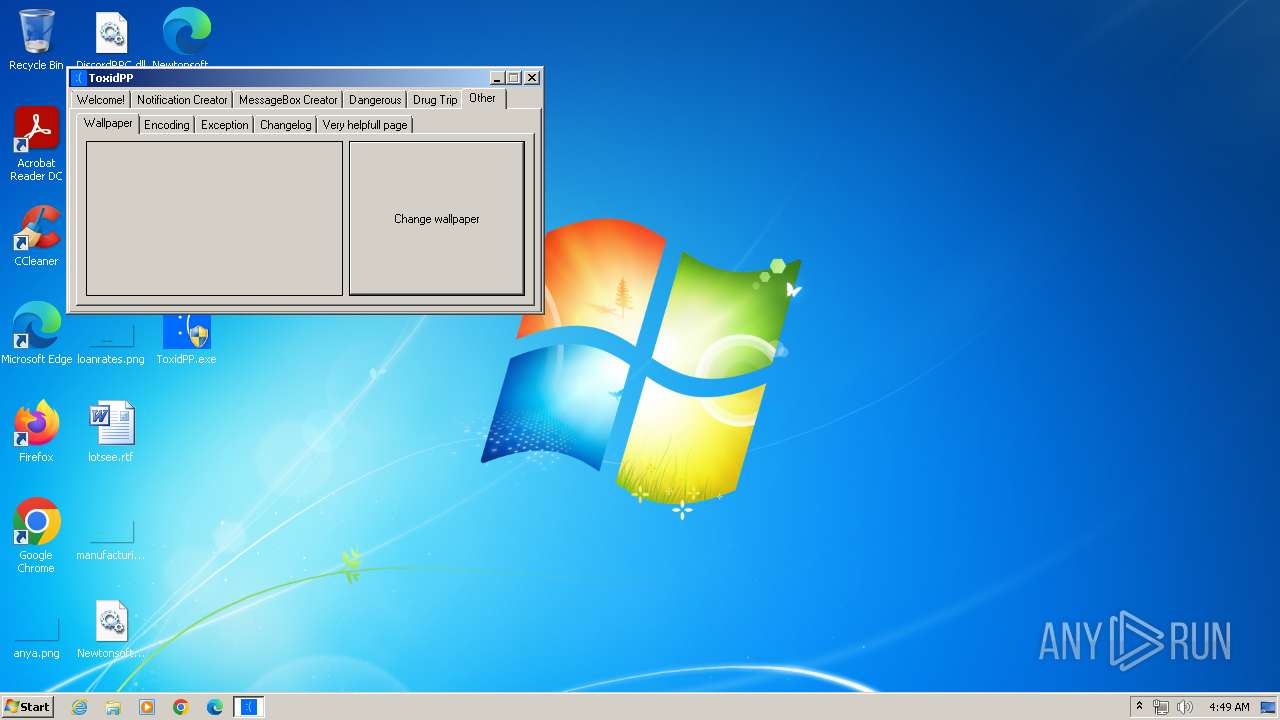
Task: Select the Other tab
Action: 483,98
